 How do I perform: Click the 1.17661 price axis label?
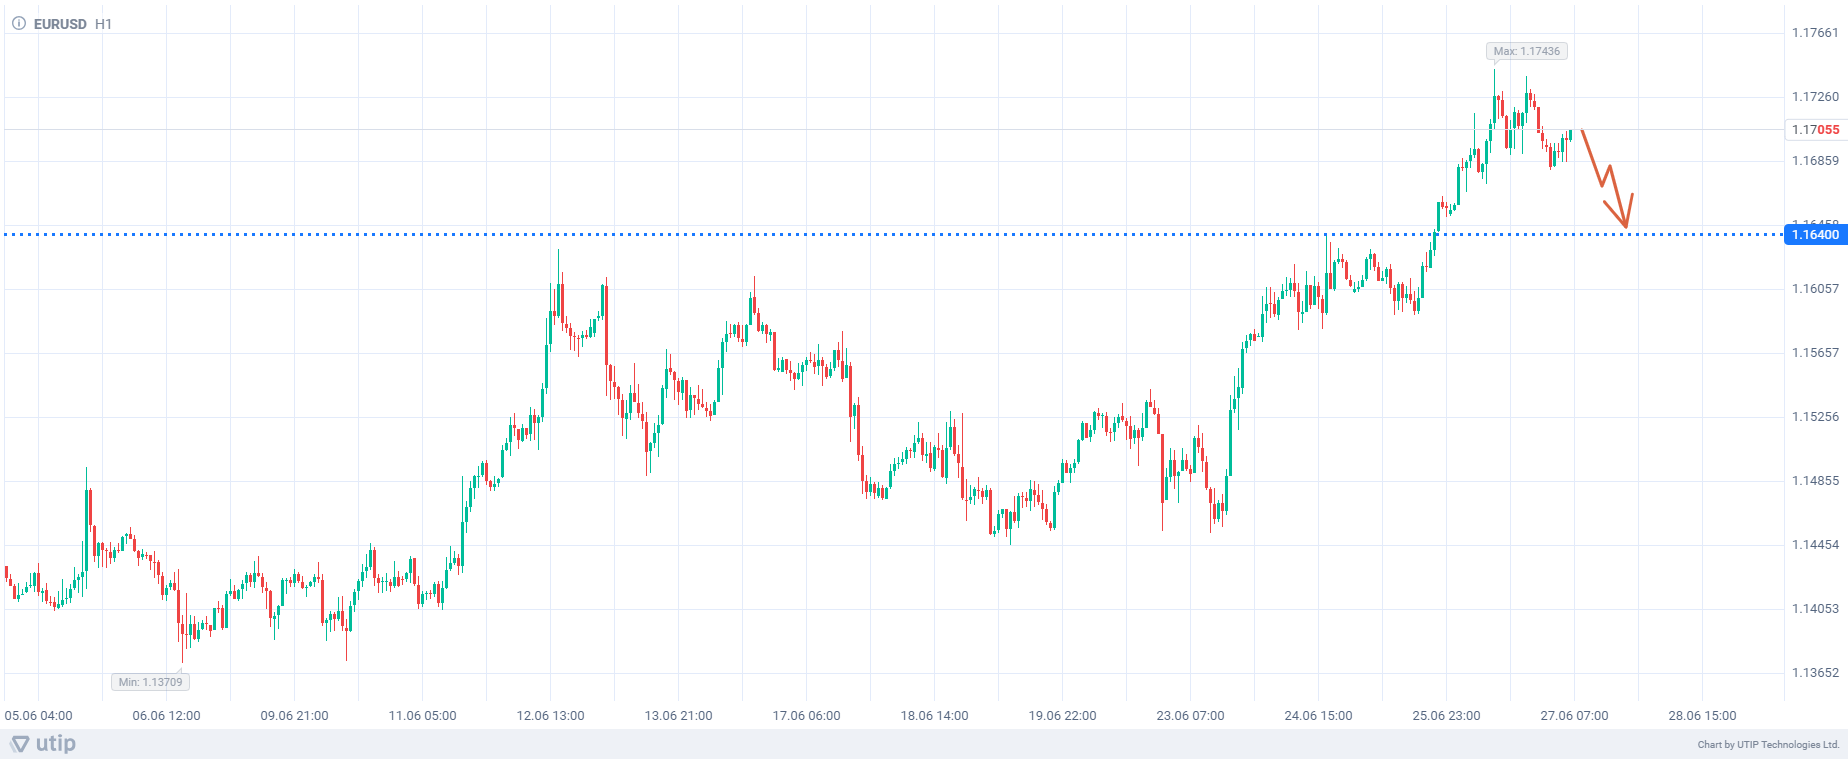1815,33
